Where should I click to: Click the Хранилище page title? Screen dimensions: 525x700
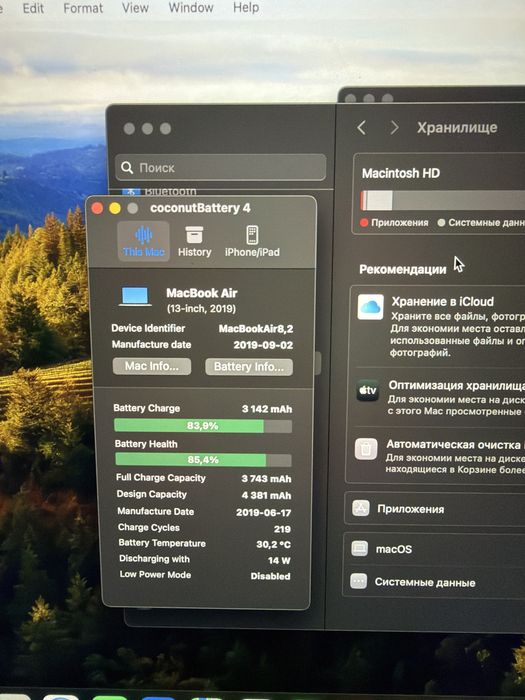pos(457,128)
